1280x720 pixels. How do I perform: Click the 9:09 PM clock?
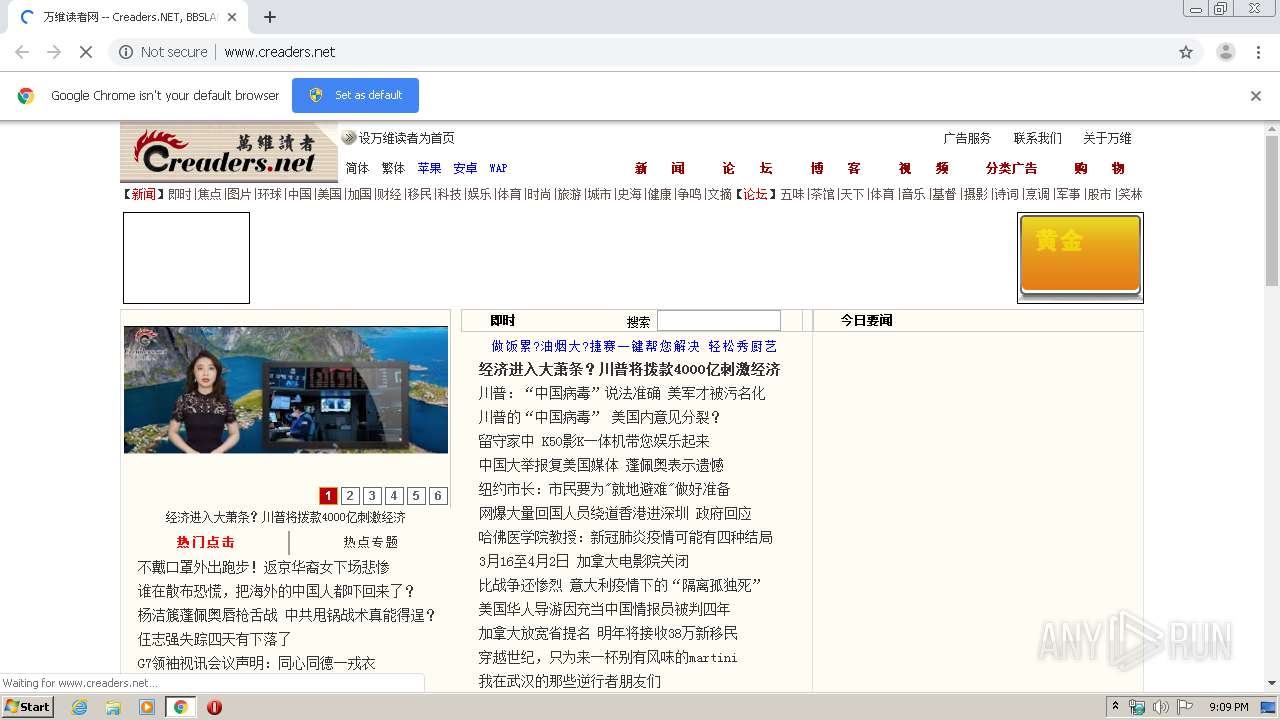[x=1229, y=707]
